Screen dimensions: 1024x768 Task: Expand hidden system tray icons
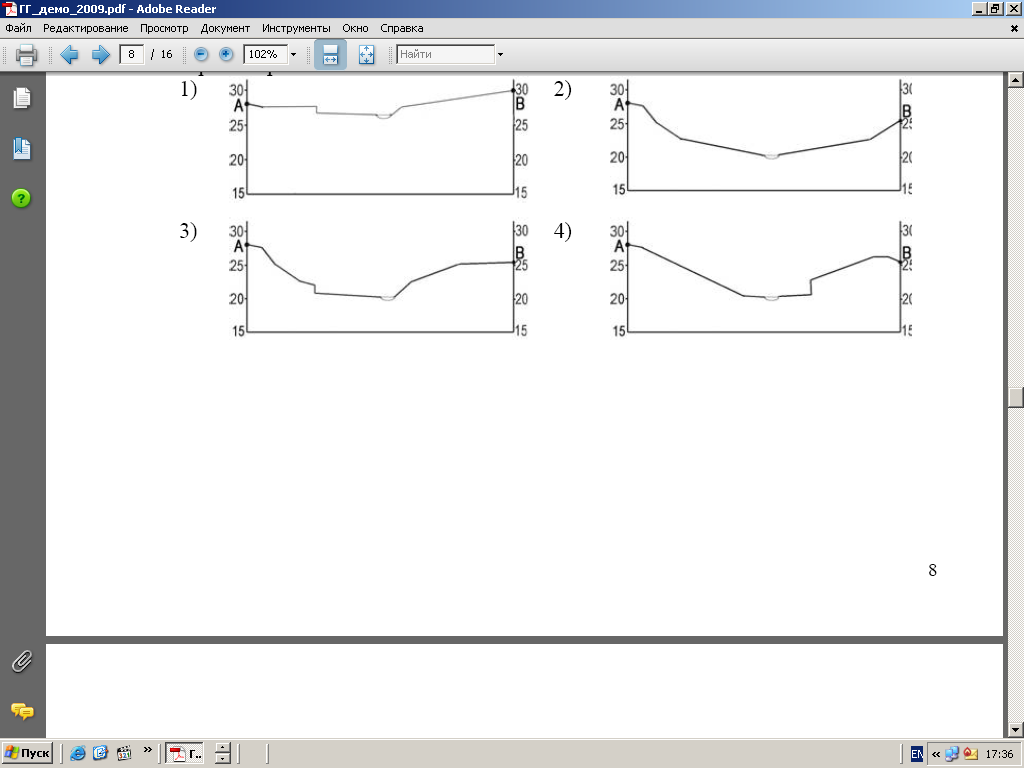[x=936, y=754]
